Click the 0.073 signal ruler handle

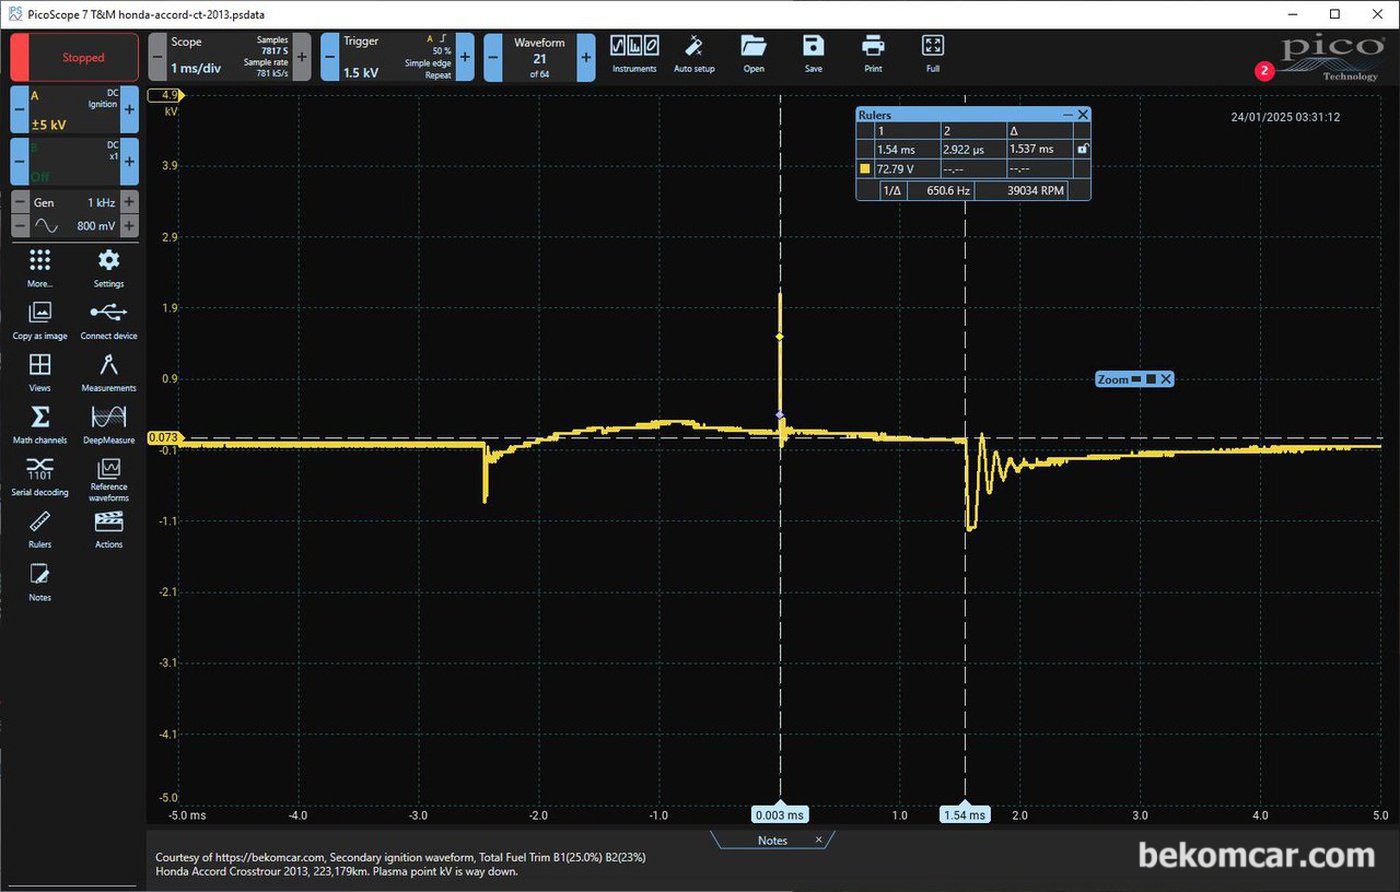pos(163,438)
